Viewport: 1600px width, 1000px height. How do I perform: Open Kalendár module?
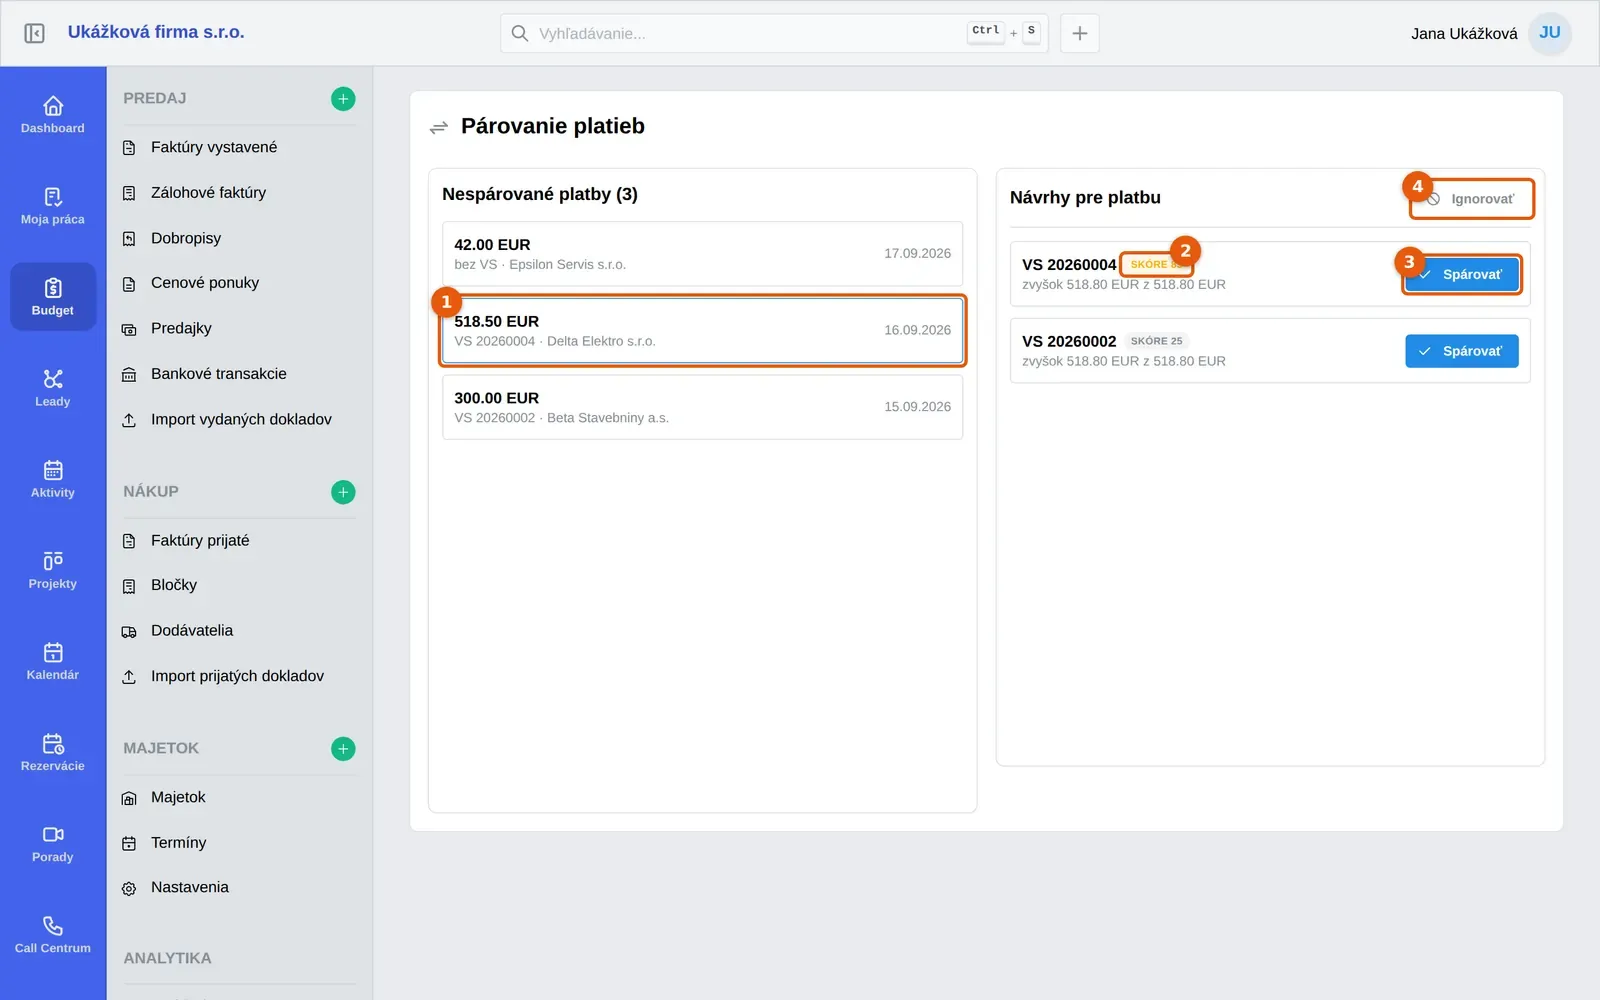pos(53,660)
